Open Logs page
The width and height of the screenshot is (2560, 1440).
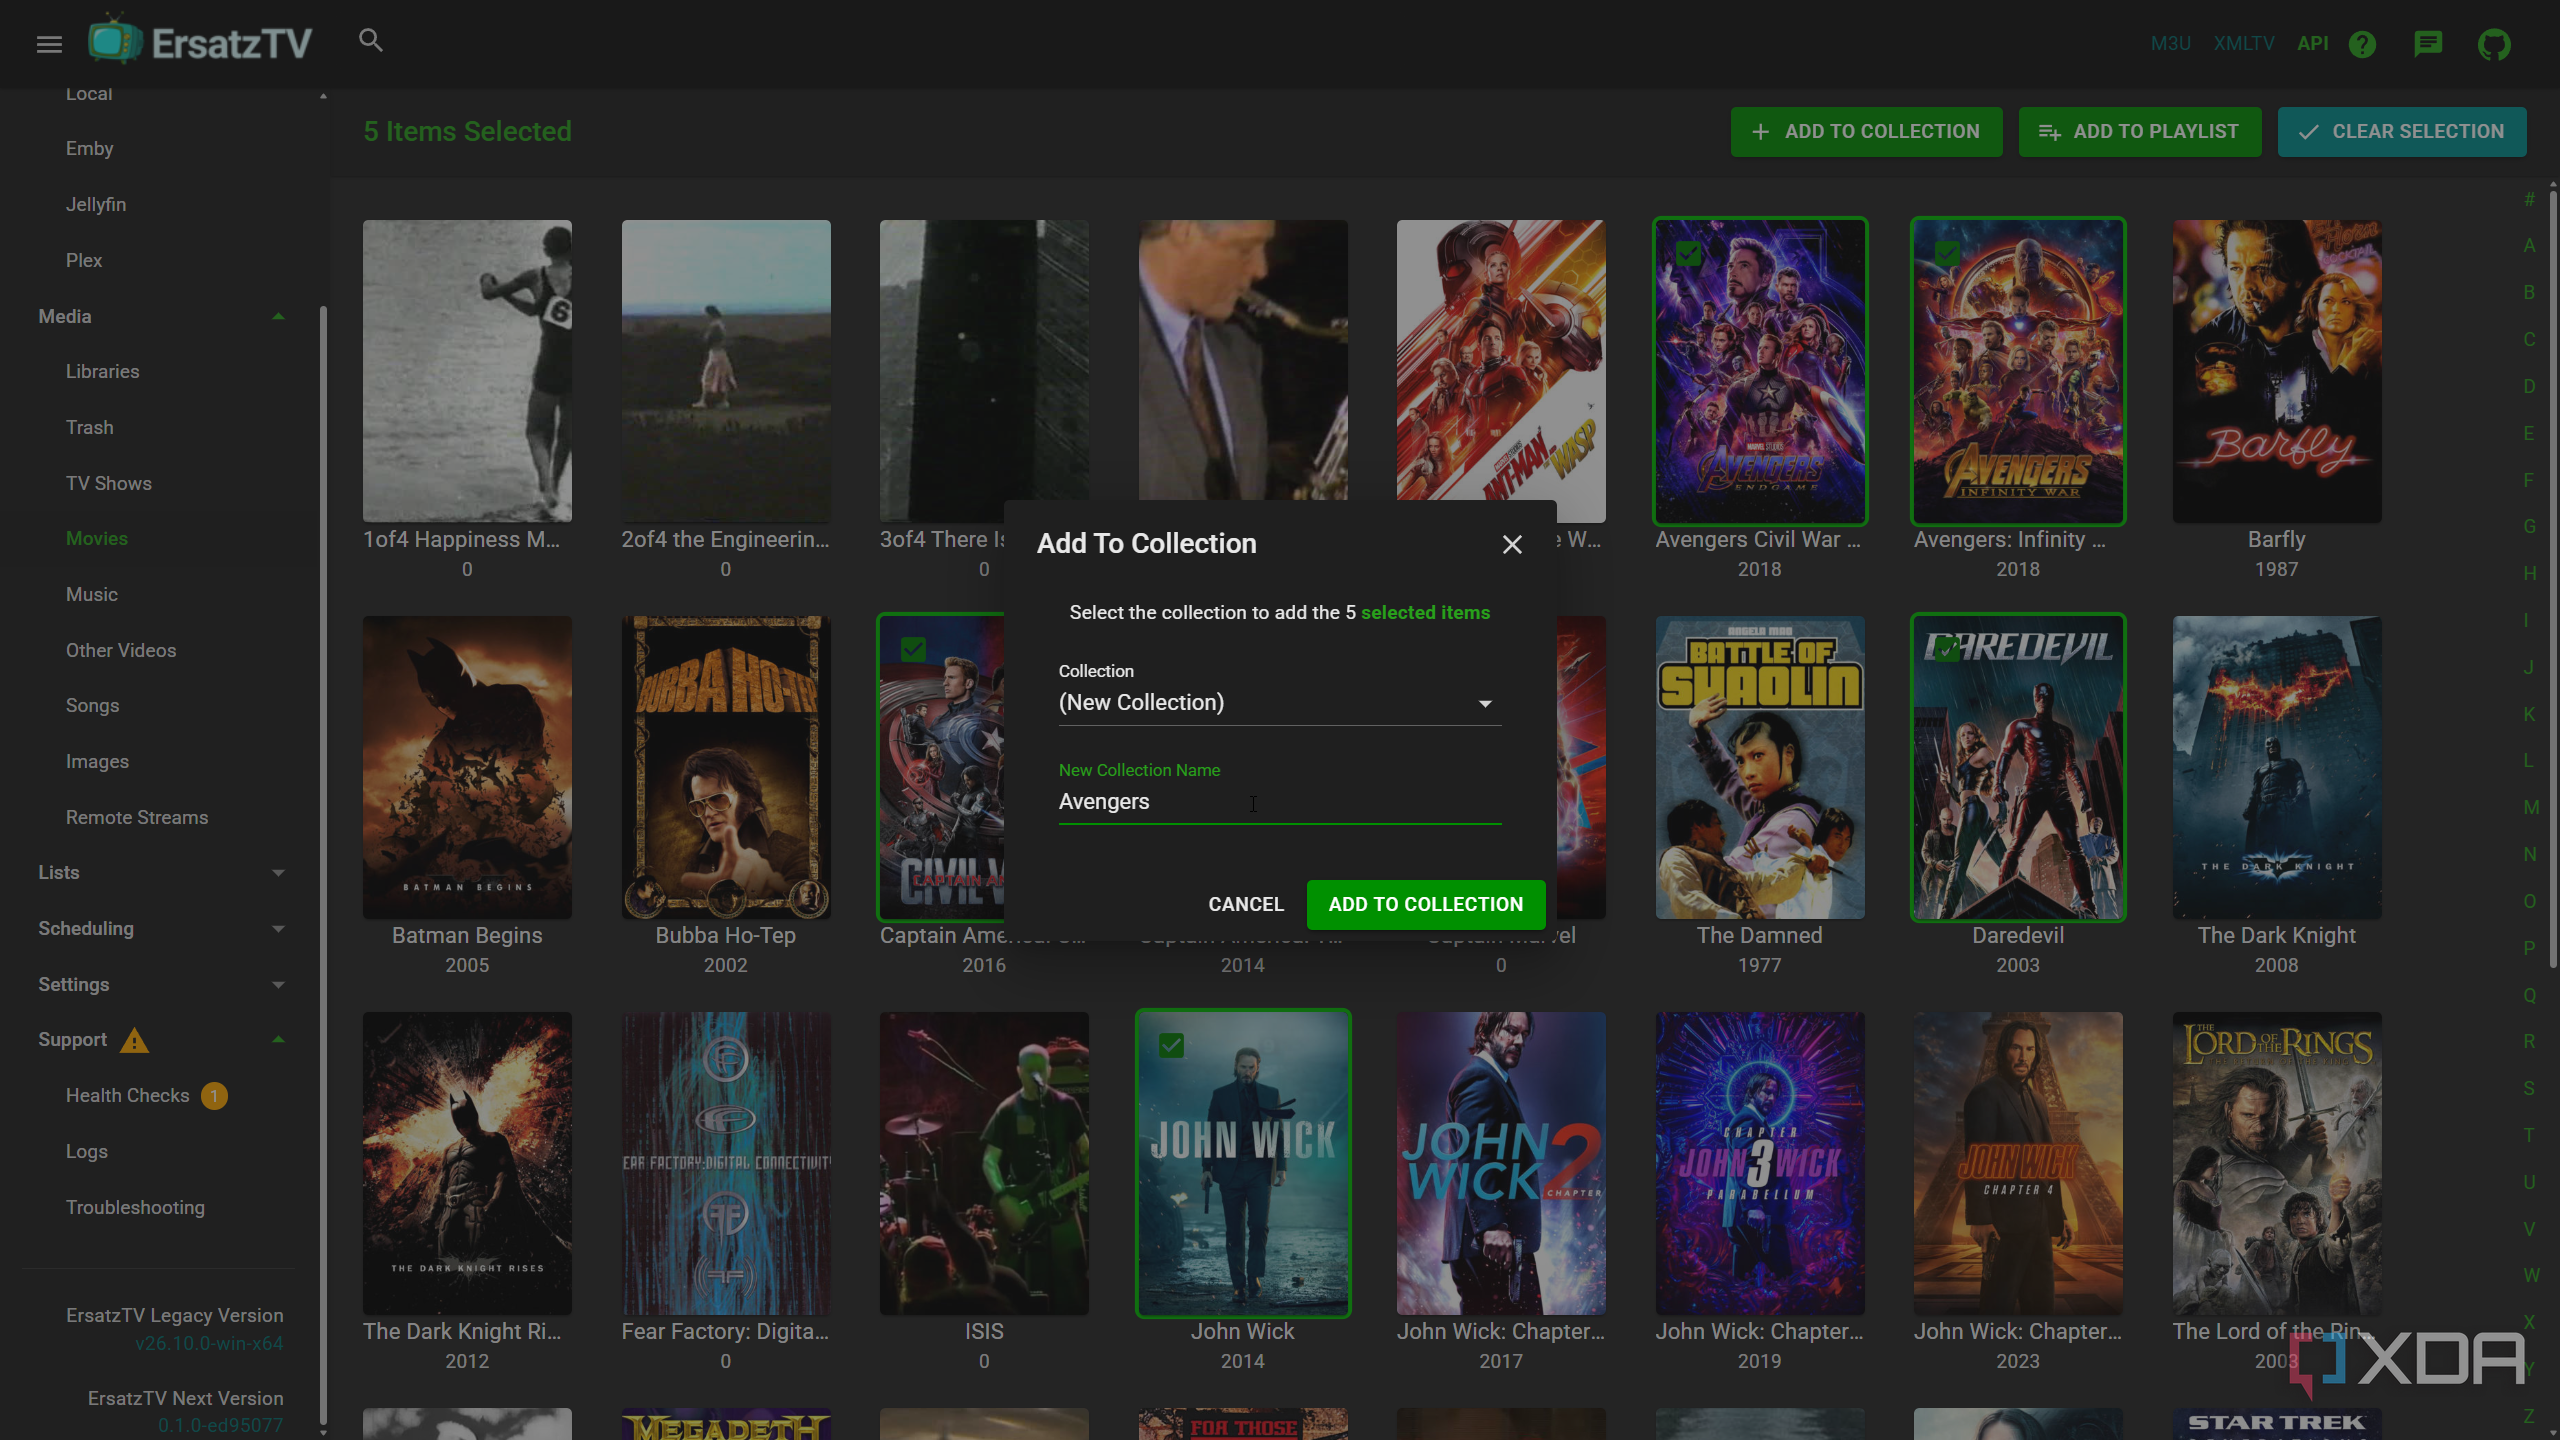87,1152
